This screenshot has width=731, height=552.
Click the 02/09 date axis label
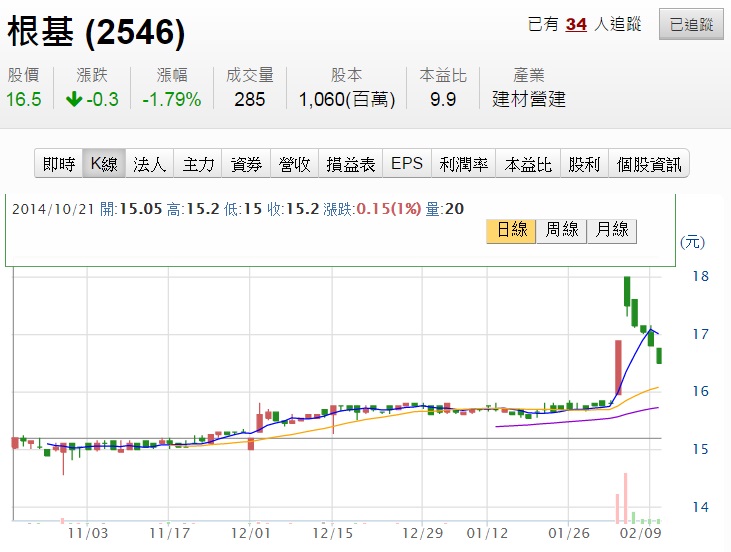(641, 533)
